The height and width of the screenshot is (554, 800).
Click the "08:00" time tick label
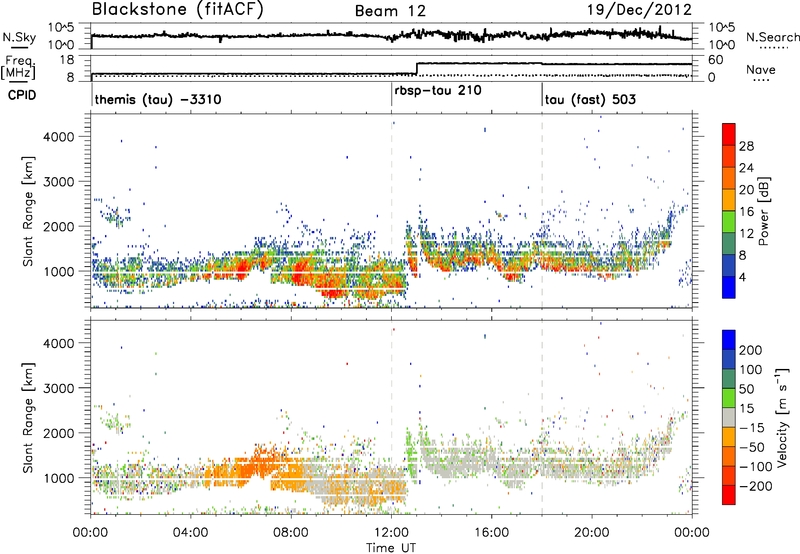pos(291,533)
